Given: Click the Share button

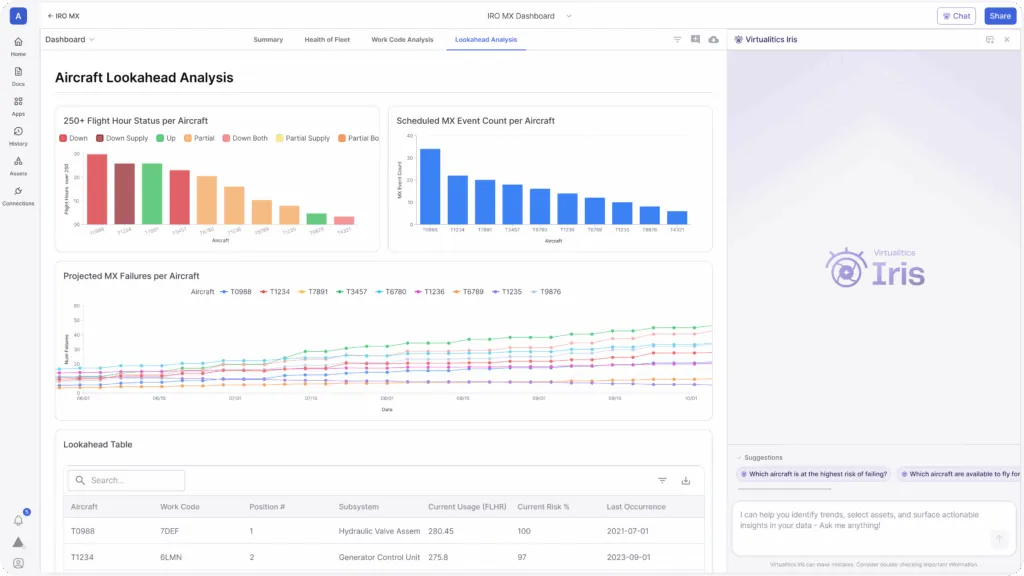Looking at the screenshot, I should point(999,16).
